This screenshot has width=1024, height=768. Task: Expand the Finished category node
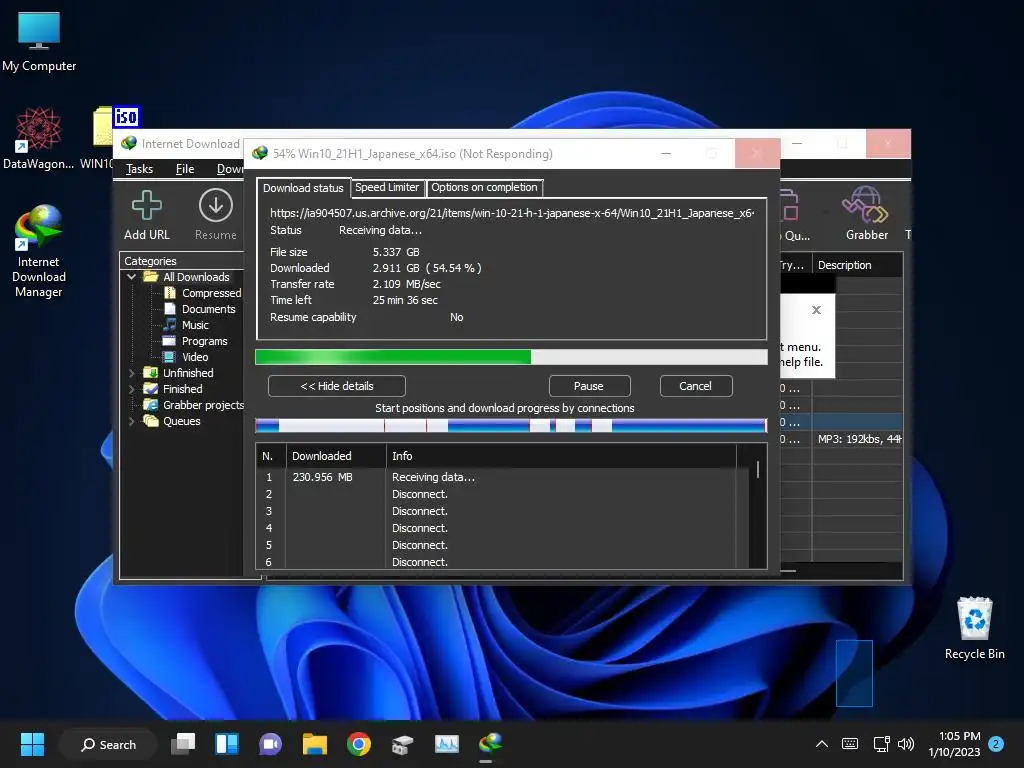[132, 389]
